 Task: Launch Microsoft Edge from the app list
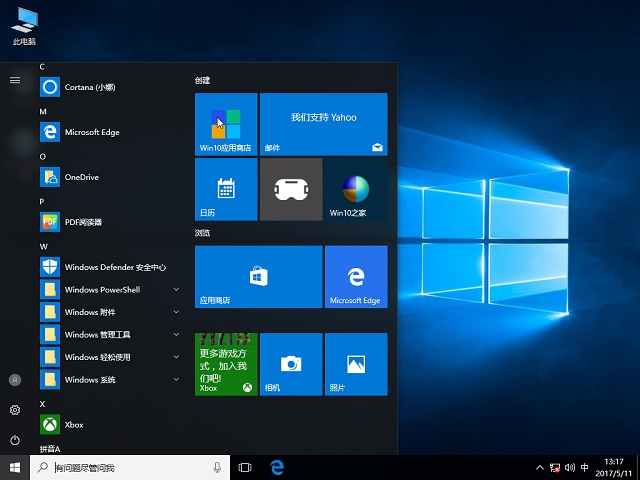pyautogui.click(x=109, y=132)
